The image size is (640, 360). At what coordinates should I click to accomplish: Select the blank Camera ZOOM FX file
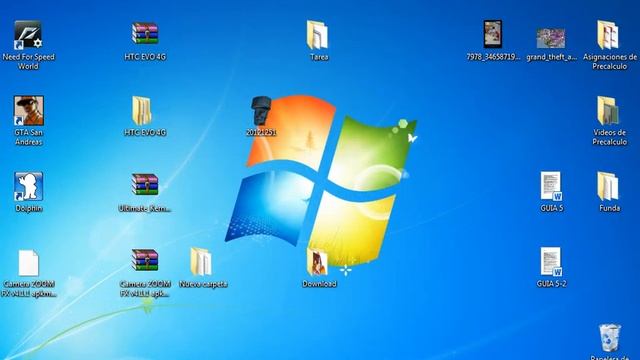29,263
